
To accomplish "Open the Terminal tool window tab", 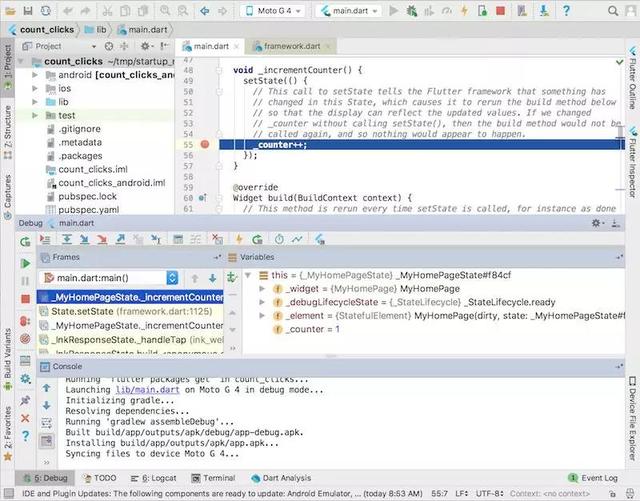I will (x=213, y=478).
